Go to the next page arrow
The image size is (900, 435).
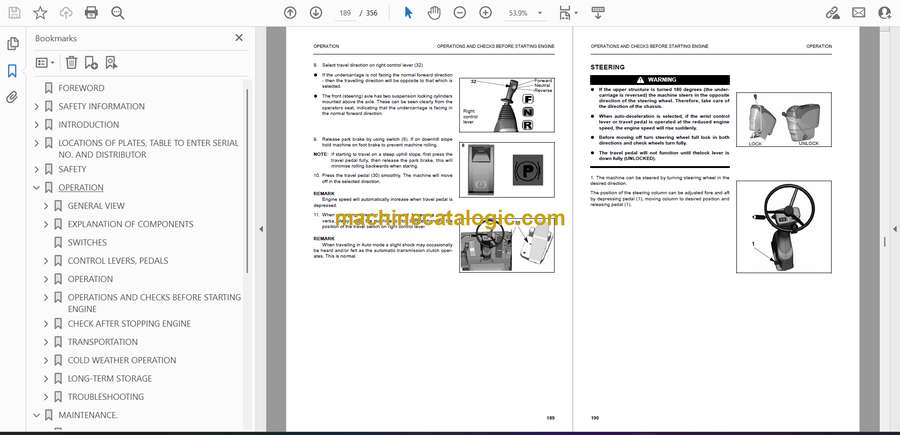click(316, 13)
